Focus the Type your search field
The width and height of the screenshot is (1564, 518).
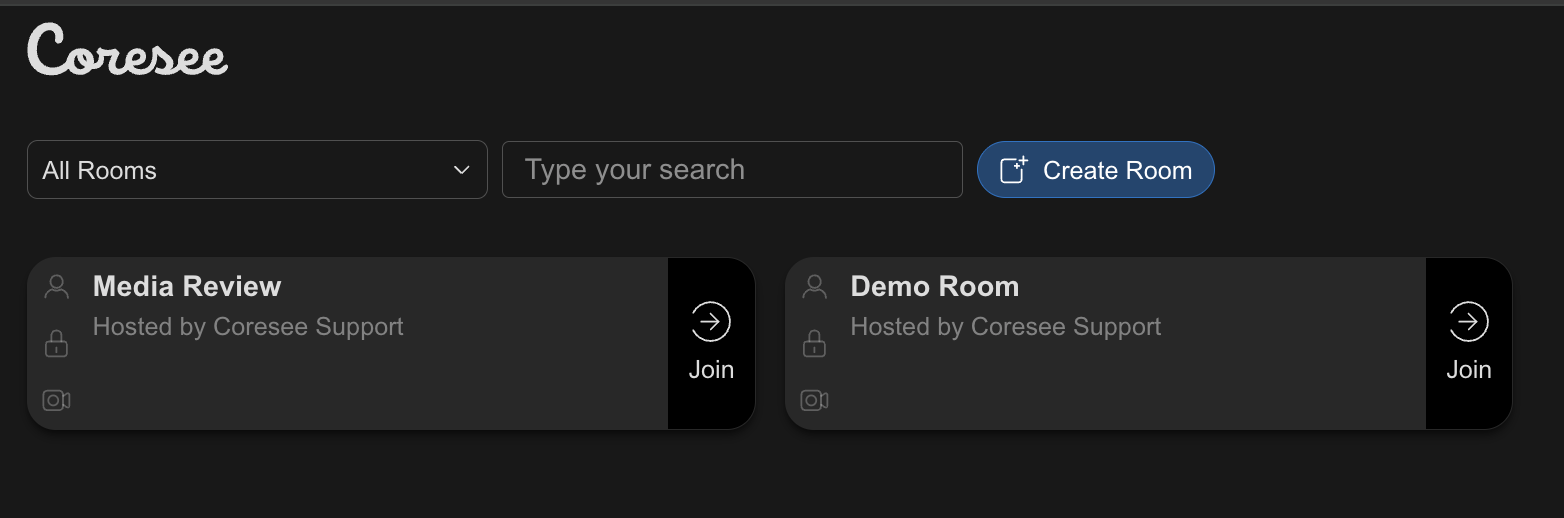[x=732, y=170]
